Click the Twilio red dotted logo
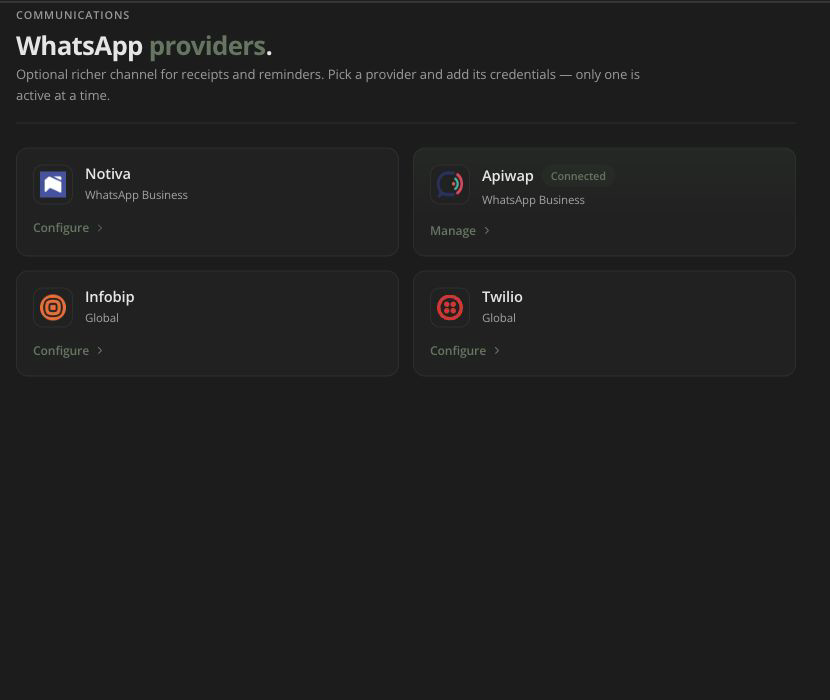830x700 pixels. 450,307
